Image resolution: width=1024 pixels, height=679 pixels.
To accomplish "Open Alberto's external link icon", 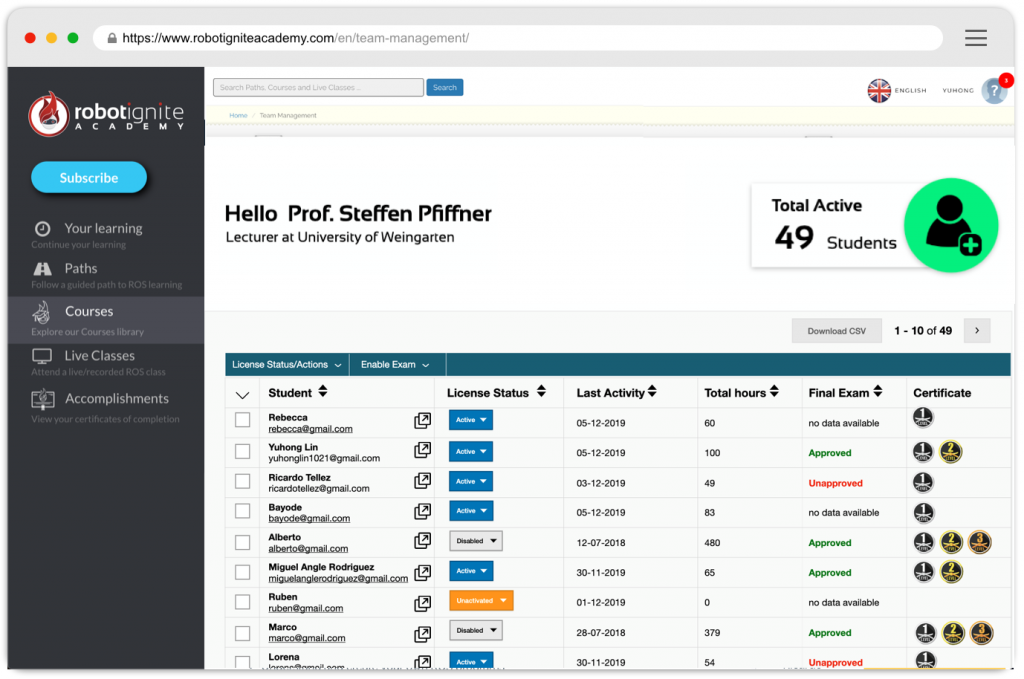I will (423, 541).
